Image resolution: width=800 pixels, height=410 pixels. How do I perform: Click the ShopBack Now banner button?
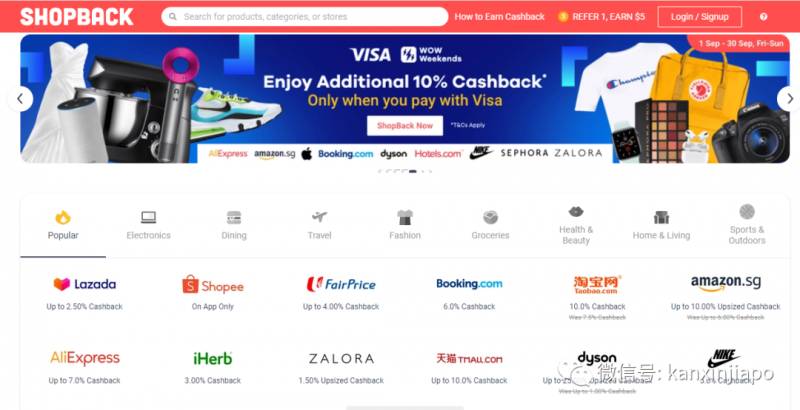pos(405,125)
